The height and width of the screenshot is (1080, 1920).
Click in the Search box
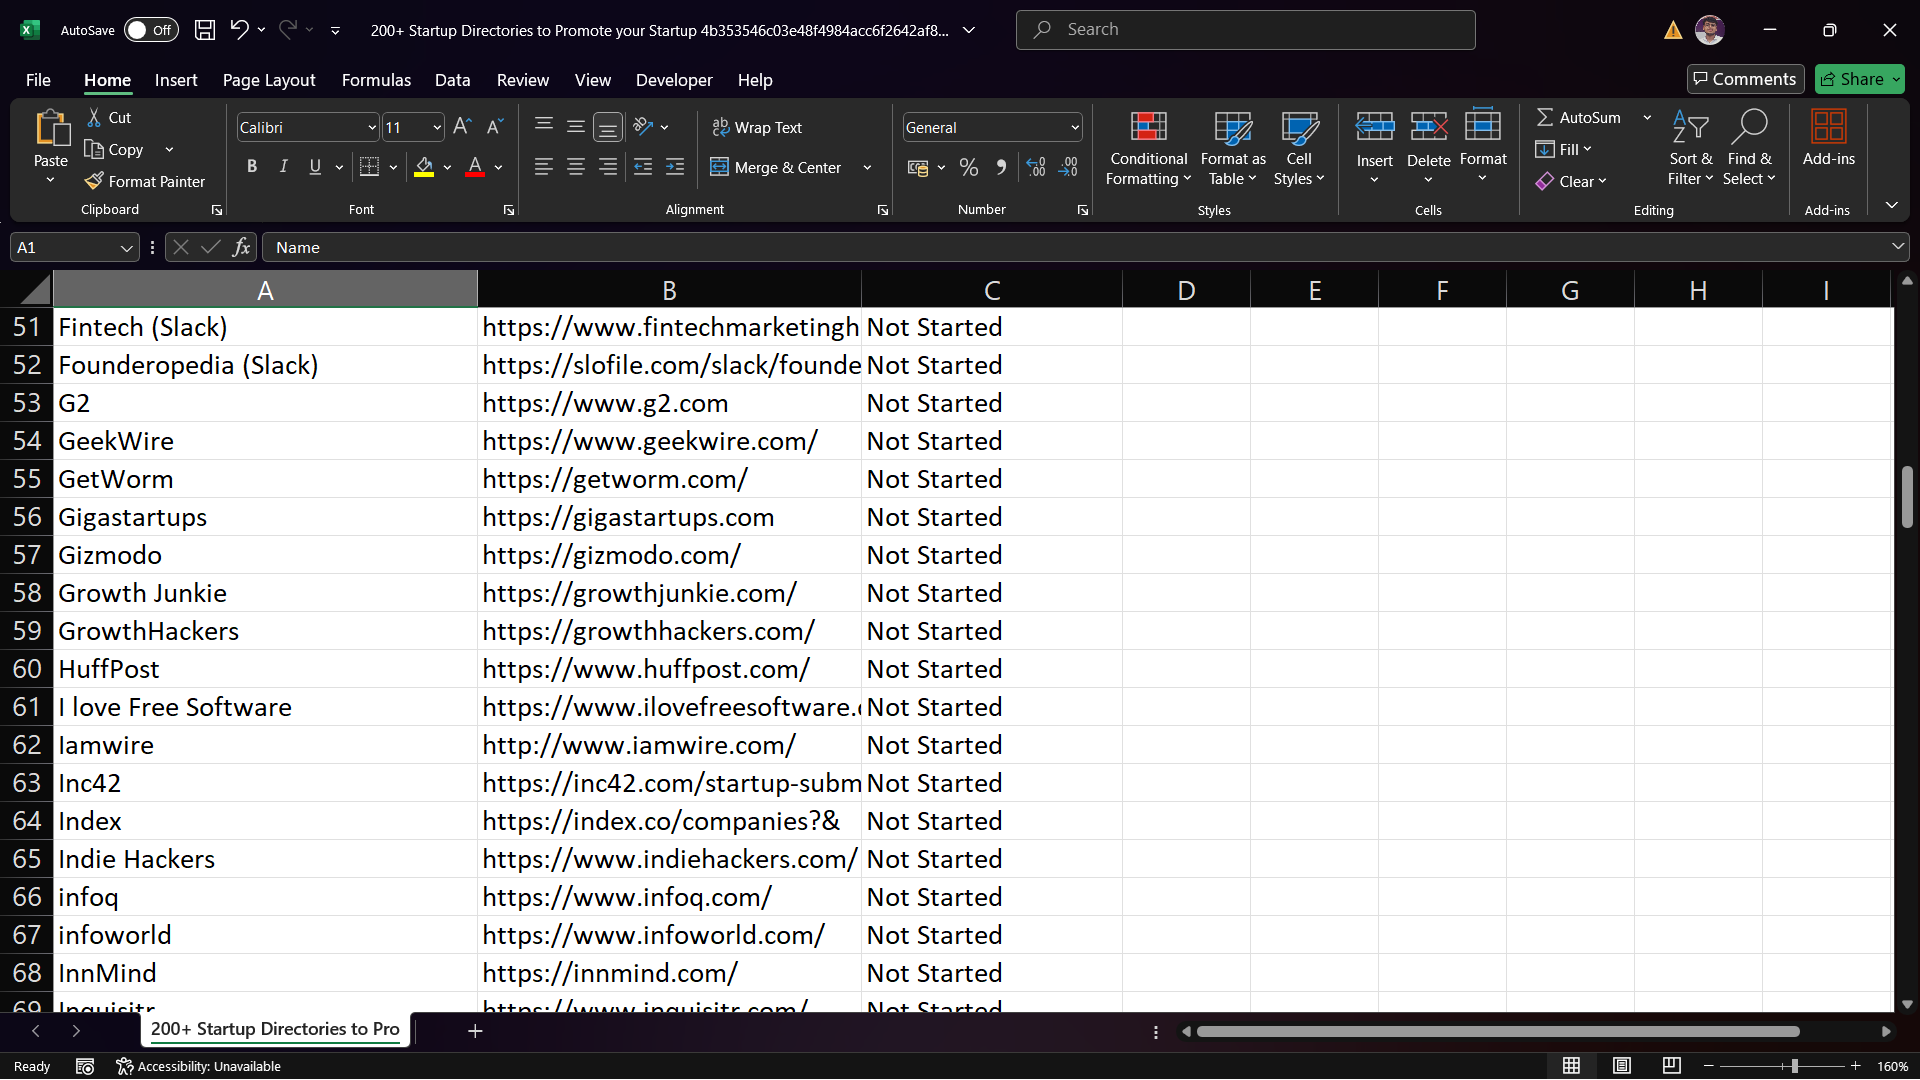(x=1245, y=30)
